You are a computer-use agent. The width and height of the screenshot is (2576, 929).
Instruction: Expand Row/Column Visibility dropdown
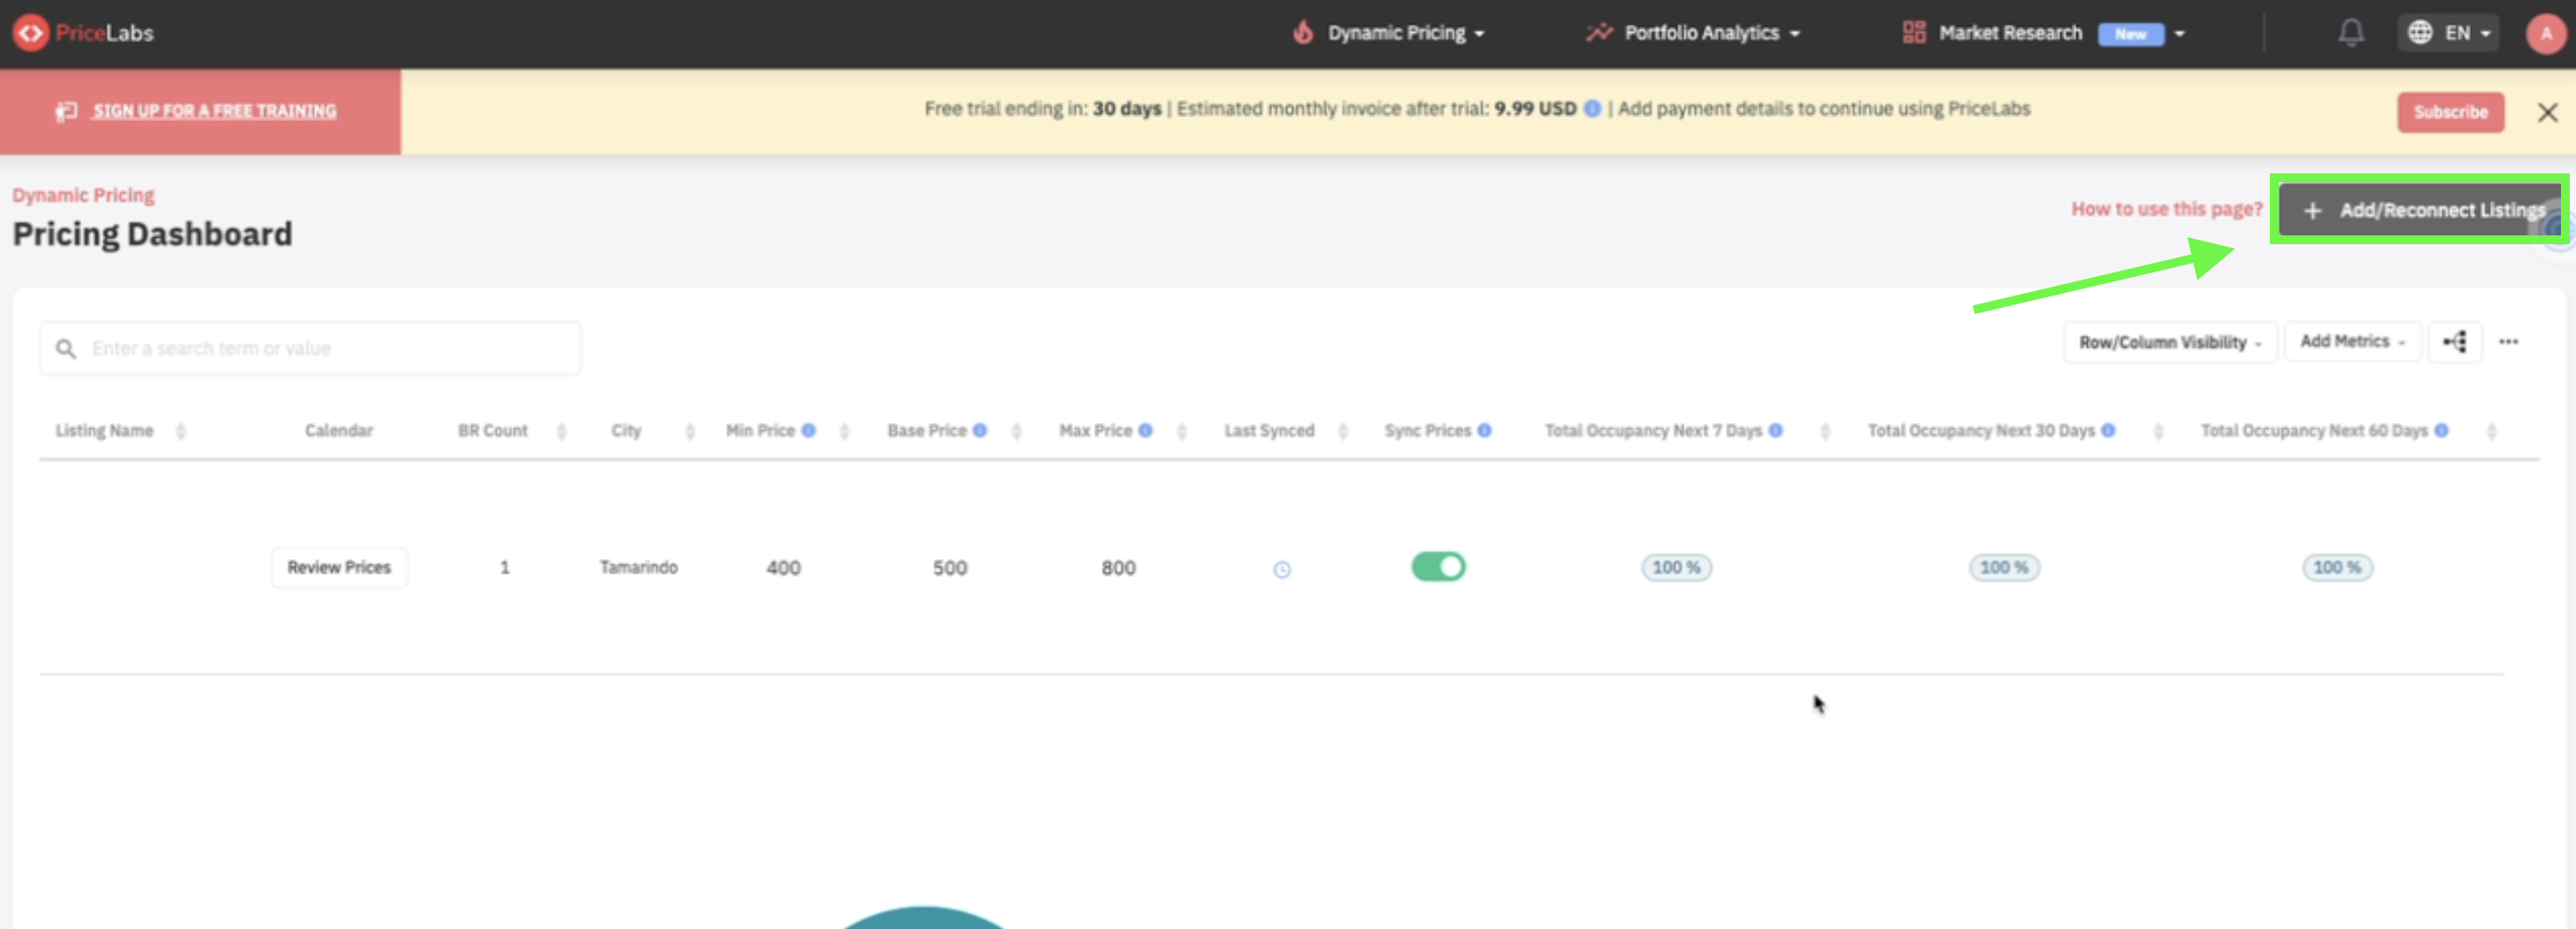pyautogui.click(x=2170, y=342)
